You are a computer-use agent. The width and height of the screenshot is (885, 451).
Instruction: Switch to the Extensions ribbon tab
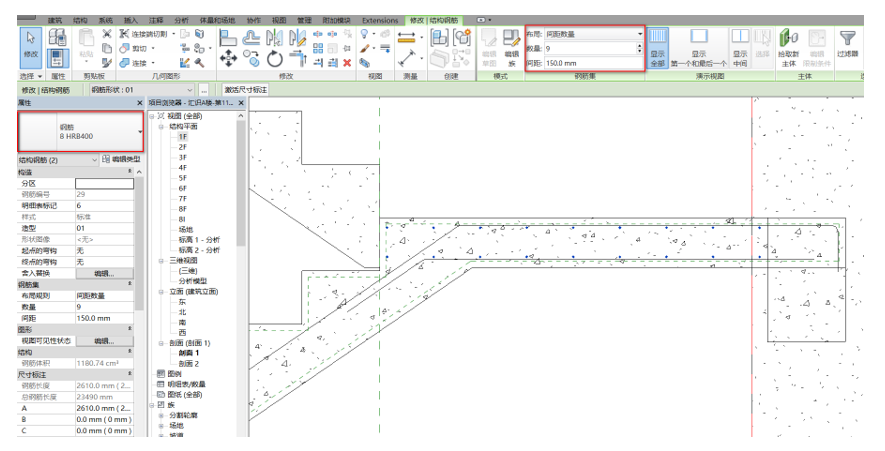click(x=379, y=20)
